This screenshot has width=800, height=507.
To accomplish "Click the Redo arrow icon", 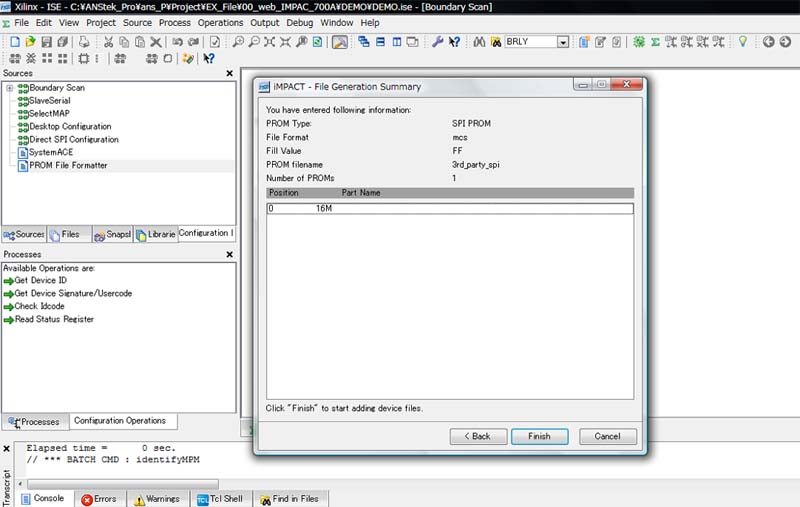I will click(x=193, y=42).
